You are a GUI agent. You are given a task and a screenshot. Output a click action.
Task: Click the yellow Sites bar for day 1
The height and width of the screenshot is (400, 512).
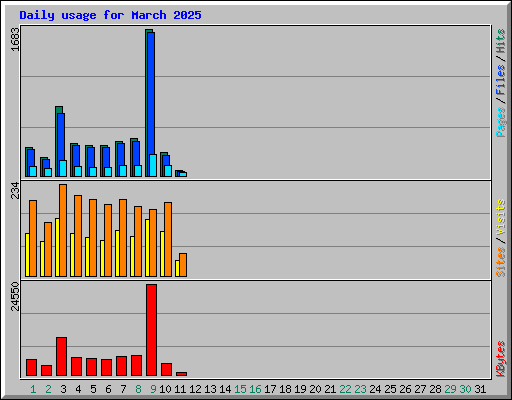(27, 255)
